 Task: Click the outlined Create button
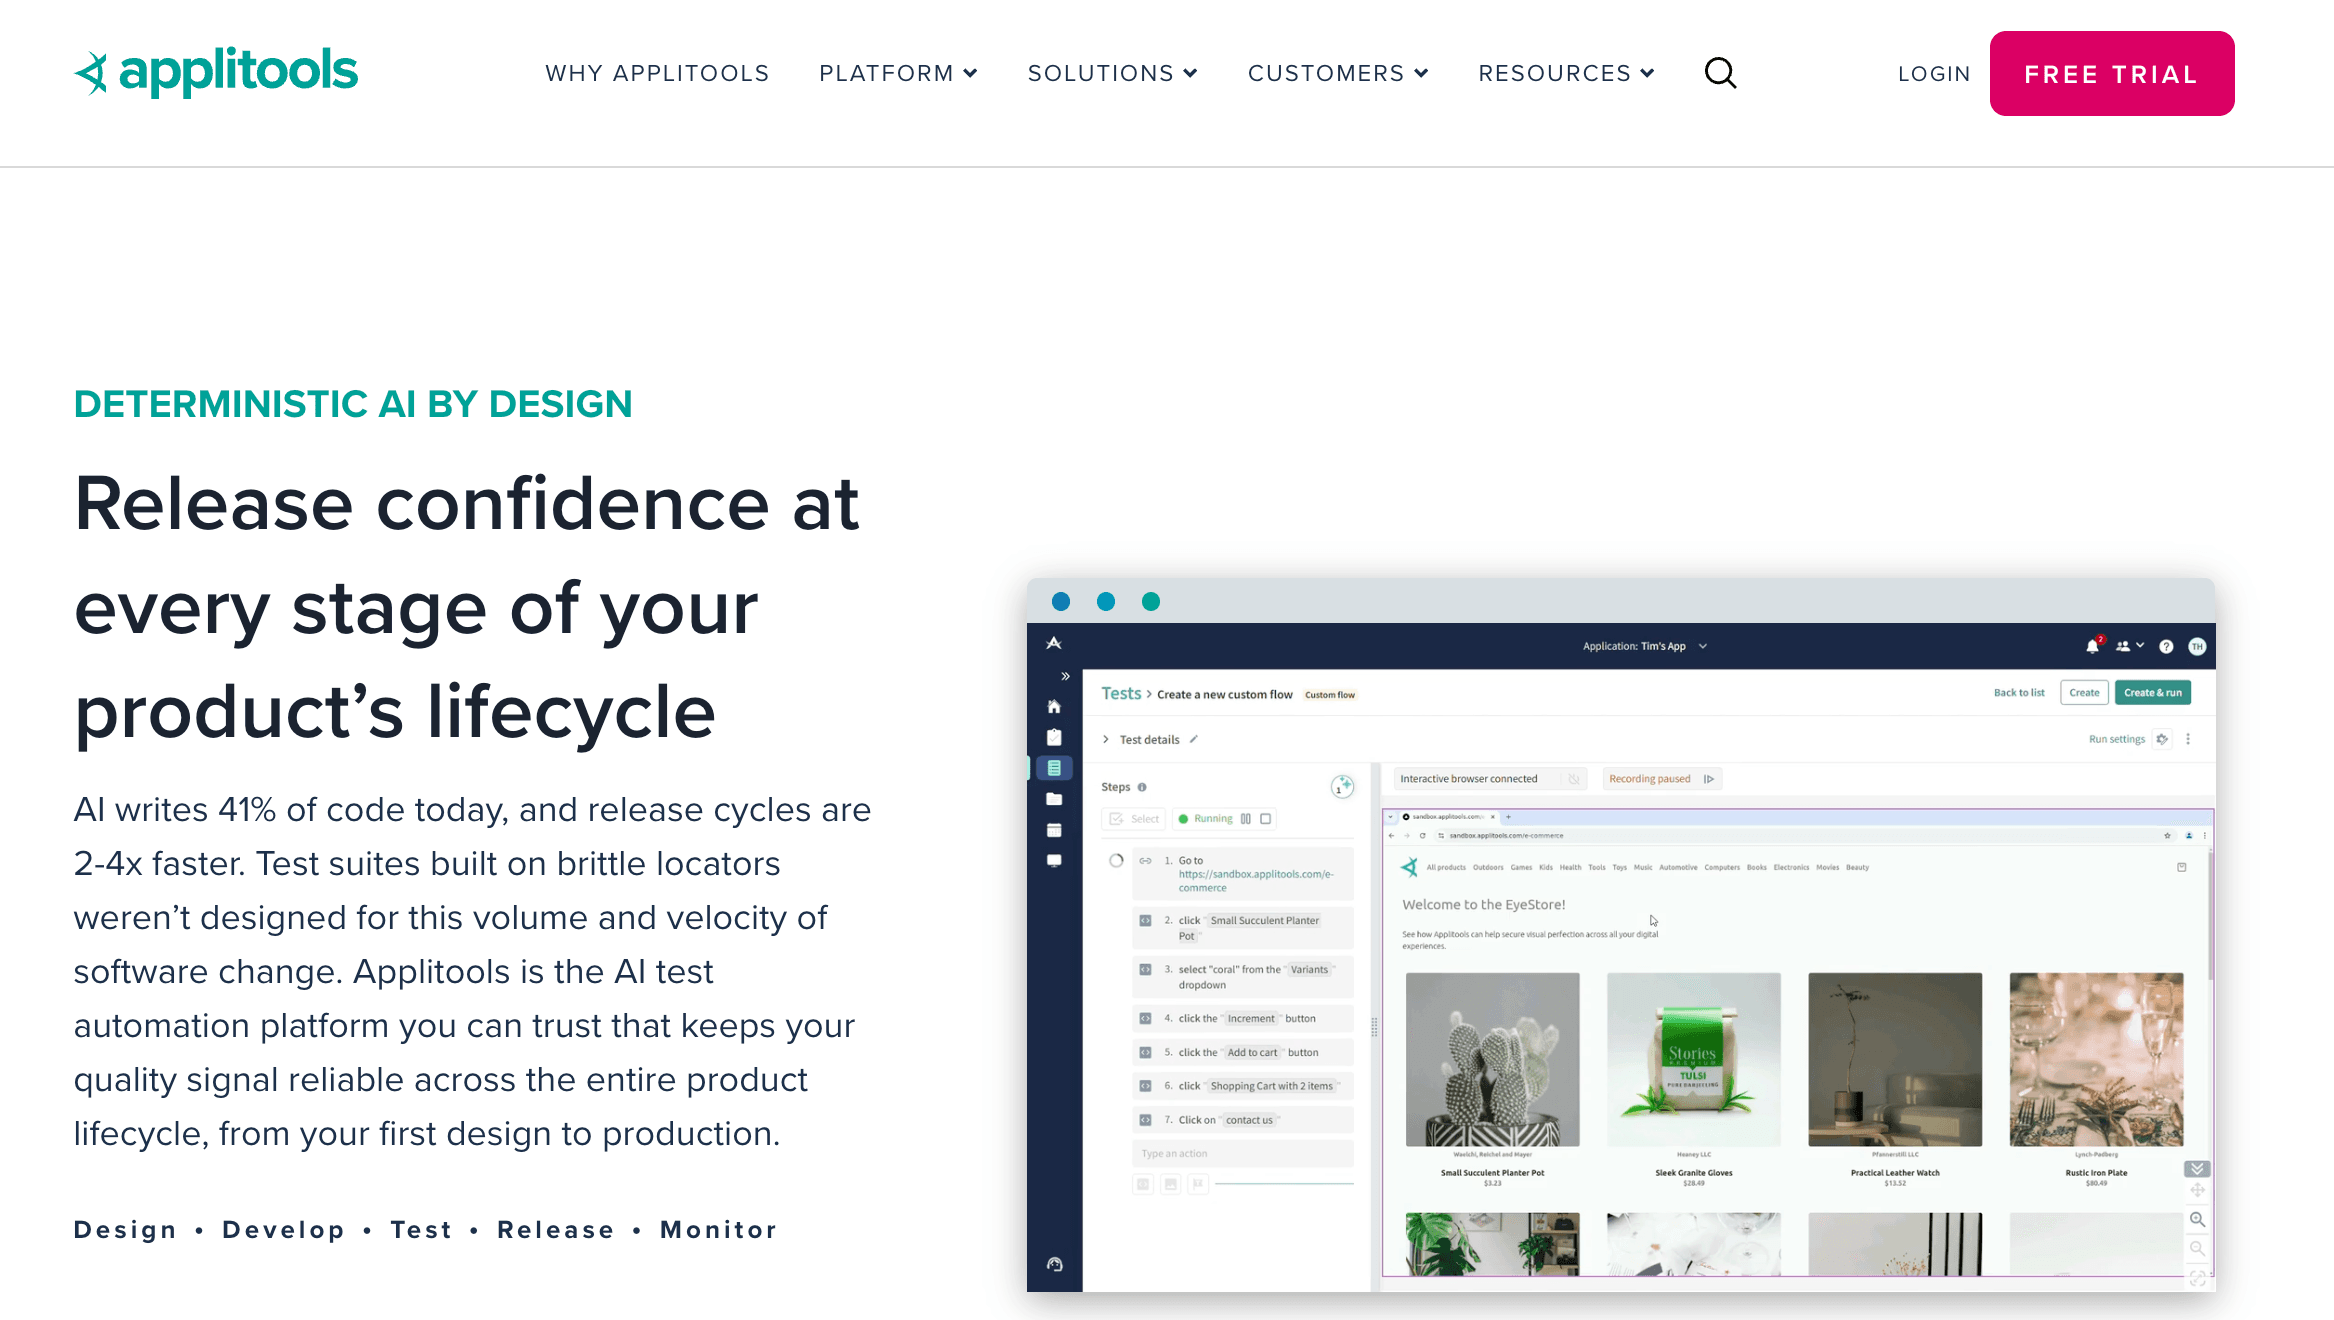coord(2085,692)
